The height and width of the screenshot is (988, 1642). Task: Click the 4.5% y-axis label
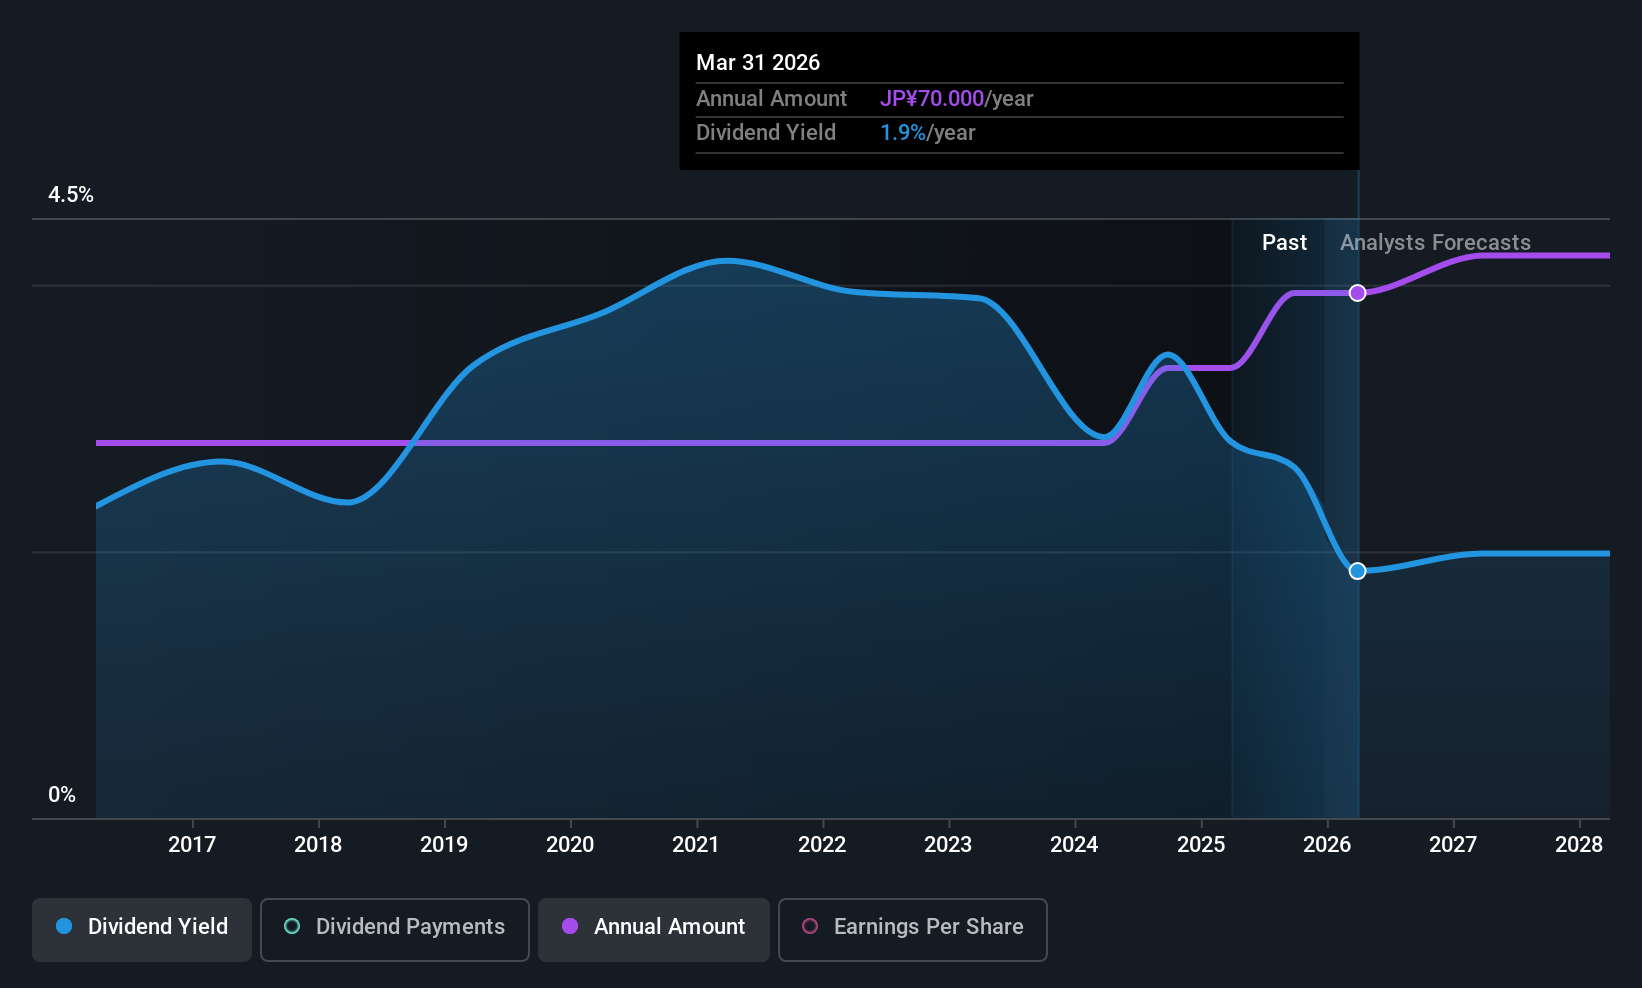(x=71, y=195)
